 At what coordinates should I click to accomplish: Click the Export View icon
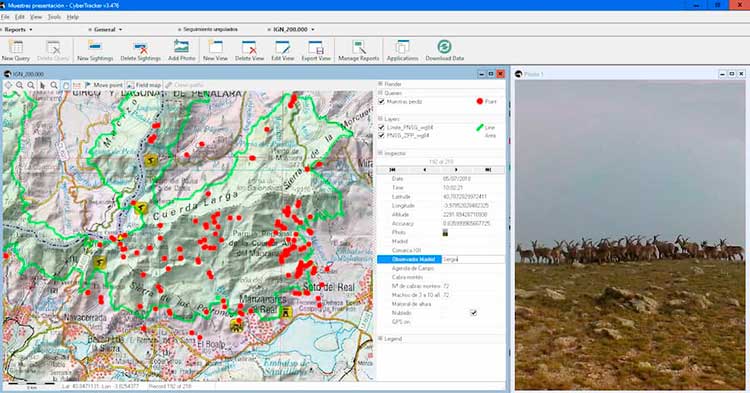click(x=316, y=47)
